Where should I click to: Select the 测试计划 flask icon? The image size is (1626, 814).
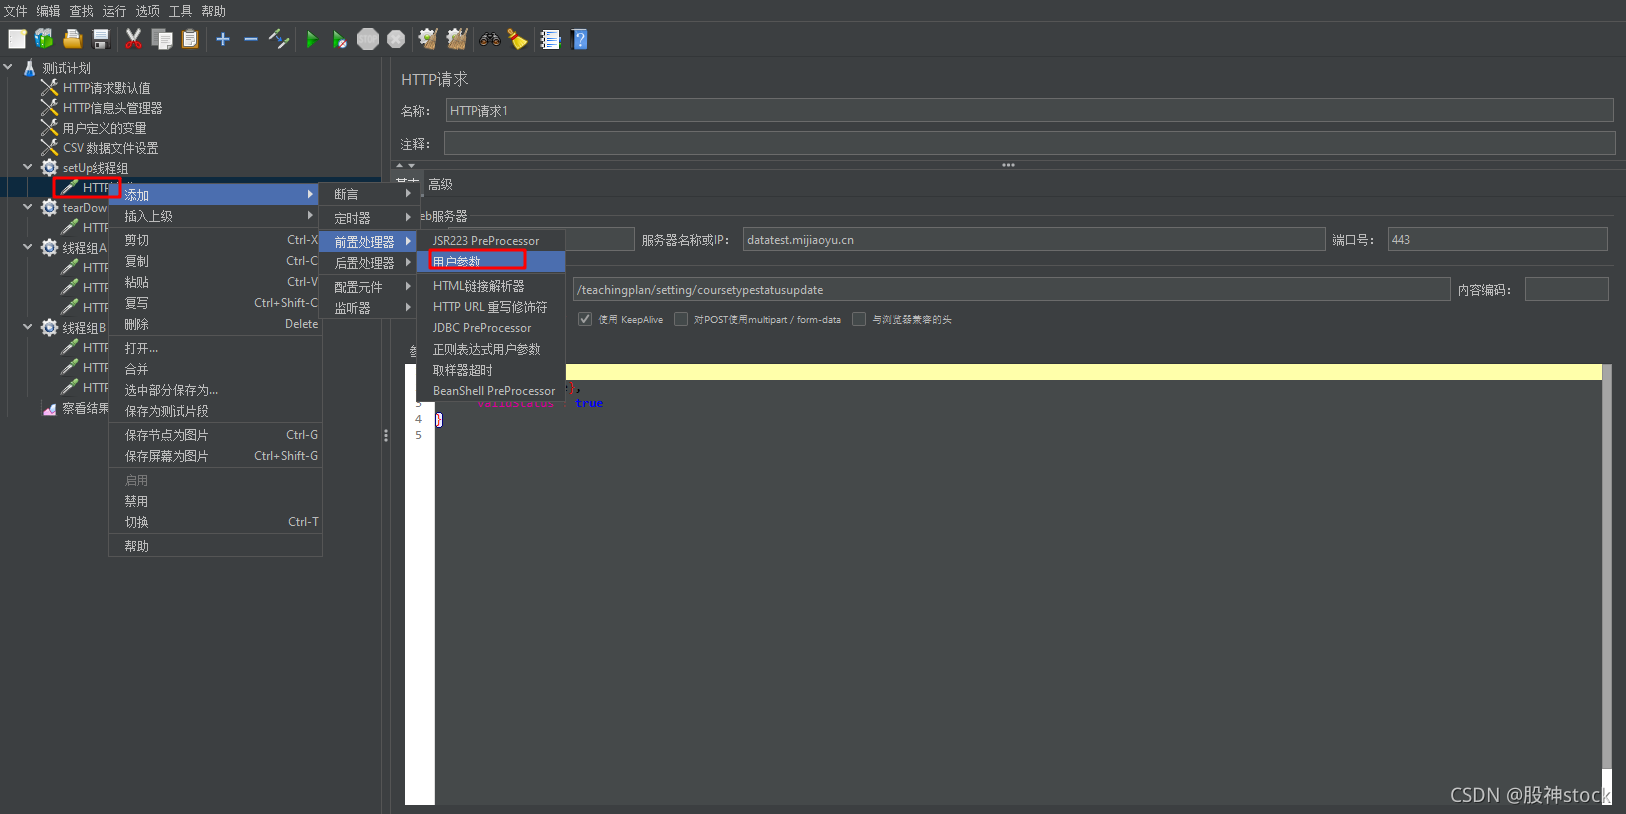[x=29, y=68]
